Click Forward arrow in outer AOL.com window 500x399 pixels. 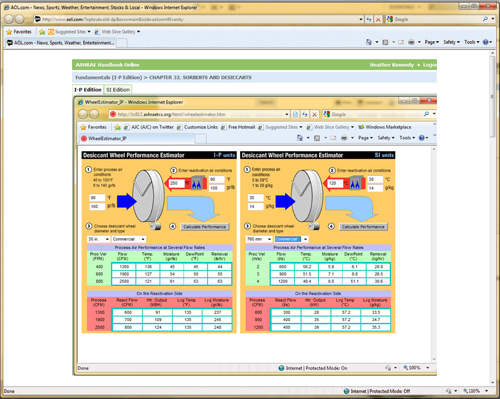(x=20, y=19)
